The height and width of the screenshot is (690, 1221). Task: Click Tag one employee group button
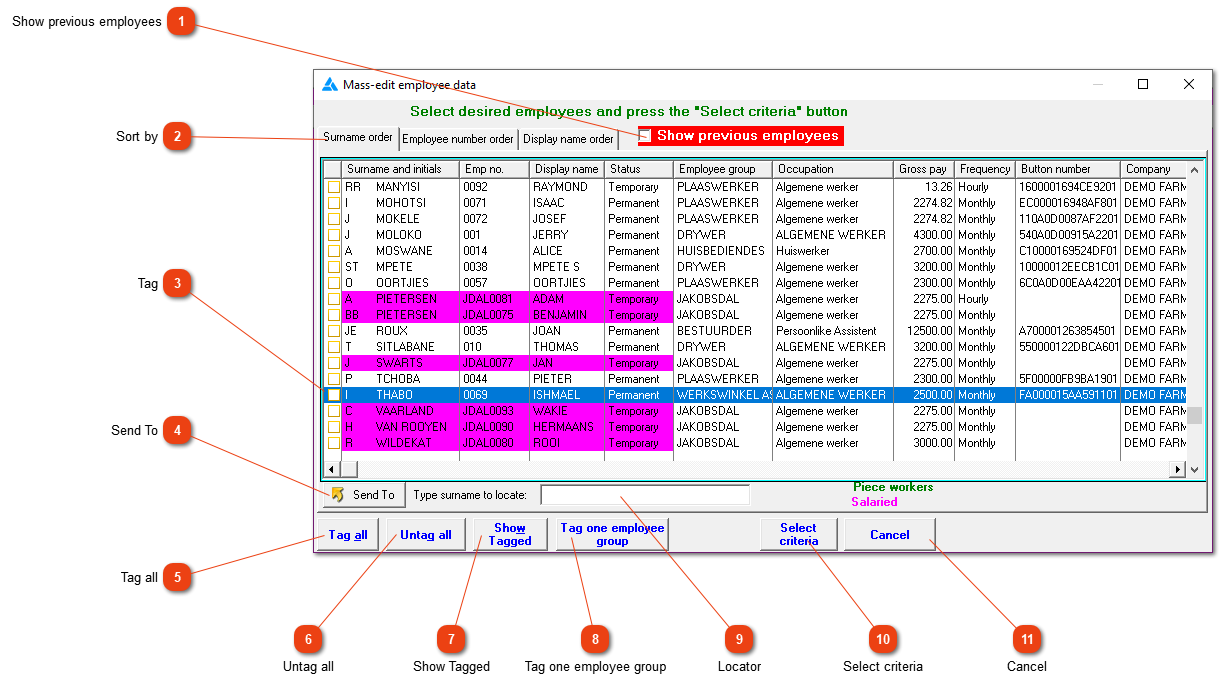click(612, 535)
